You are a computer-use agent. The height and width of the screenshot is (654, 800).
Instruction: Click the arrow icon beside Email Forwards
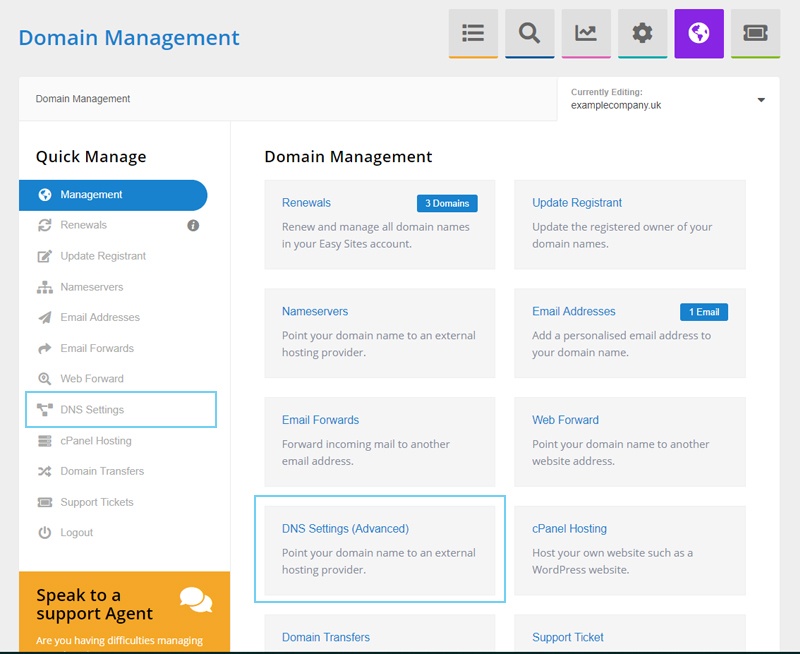(45, 348)
